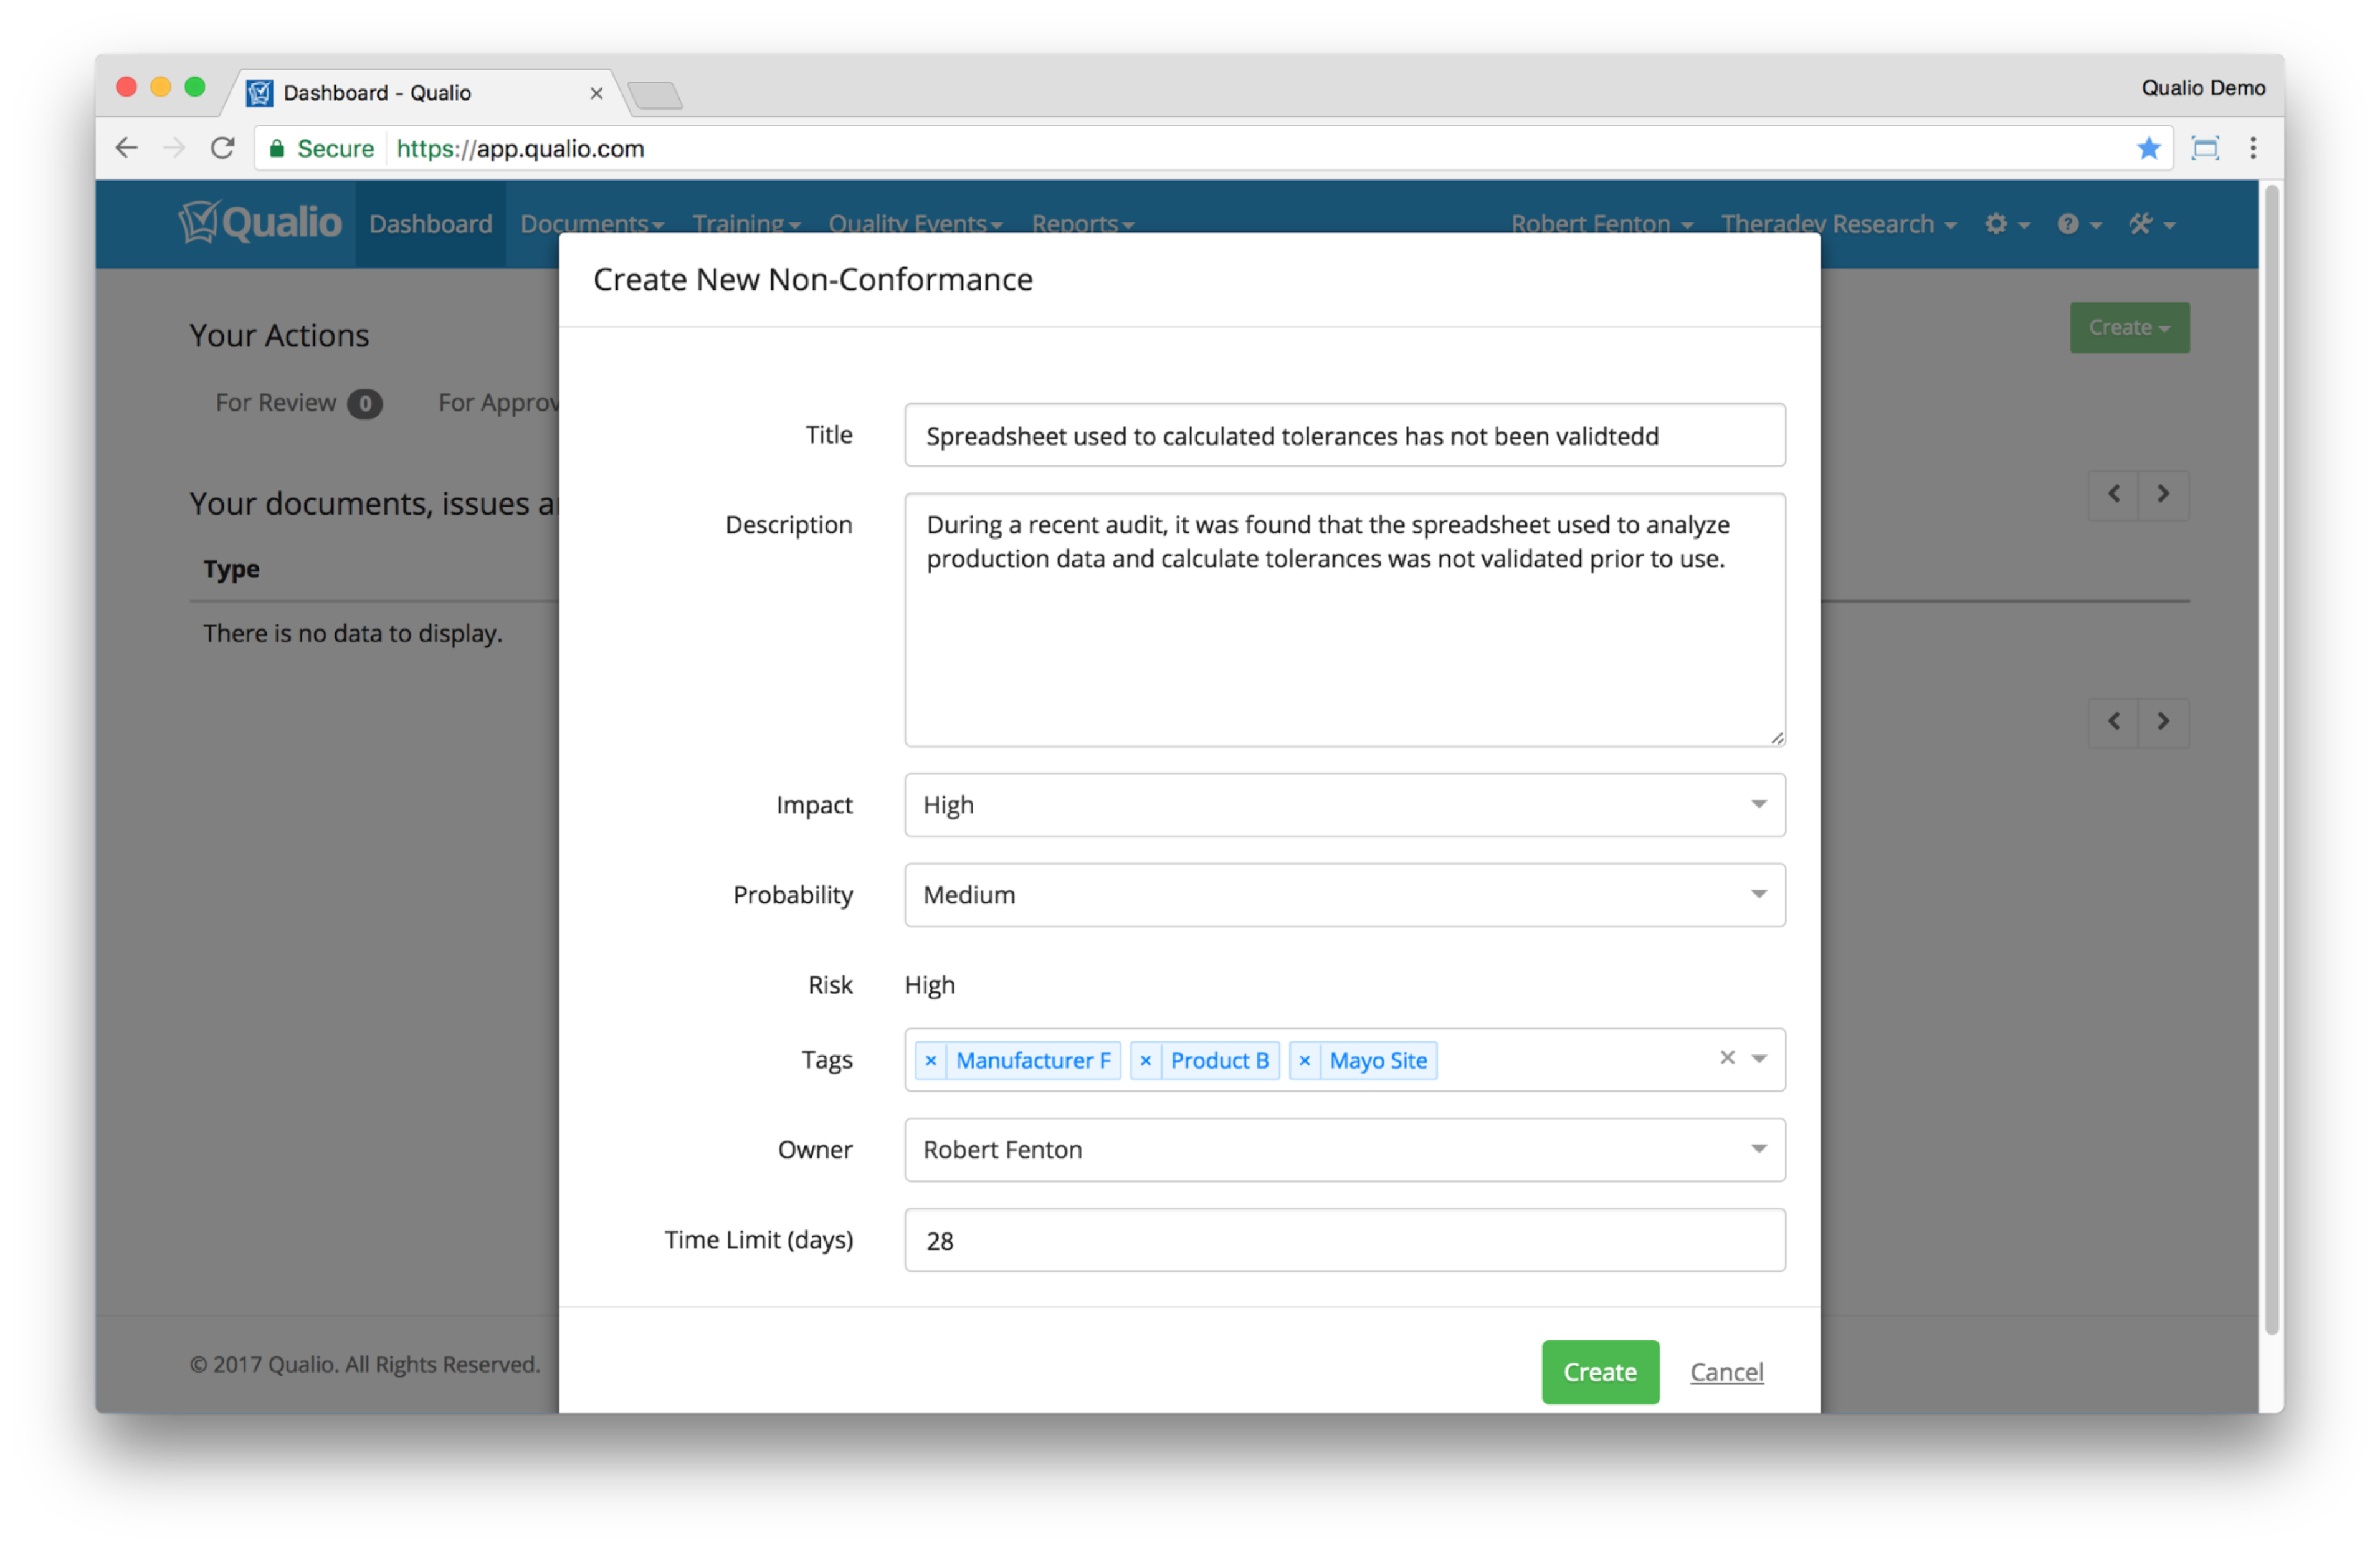
Task: Remove the Mayo Site tag
Action: coord(1304,1060)
